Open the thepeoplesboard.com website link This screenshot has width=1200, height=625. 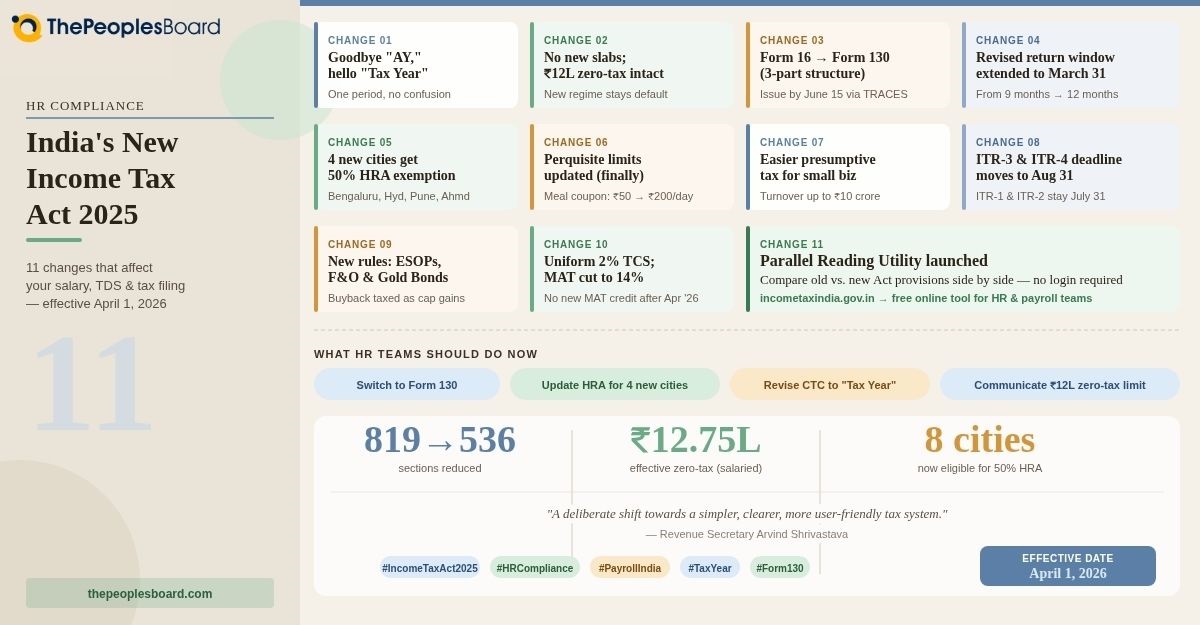click(150, 593)
